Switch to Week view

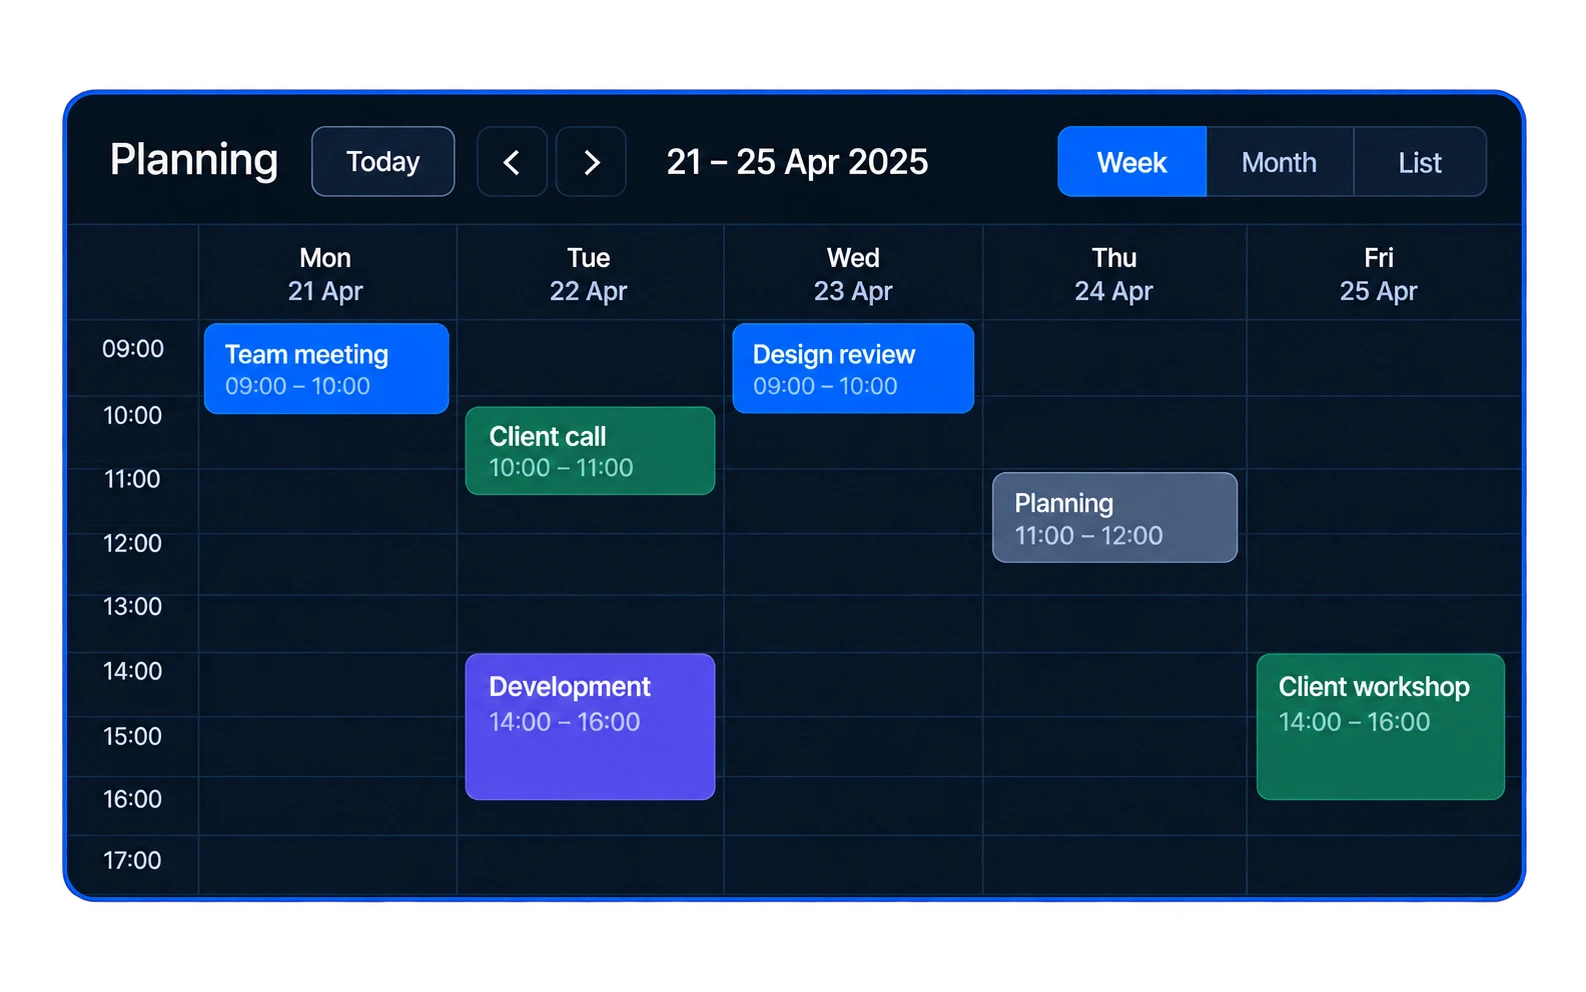(x=1132, y=162)
